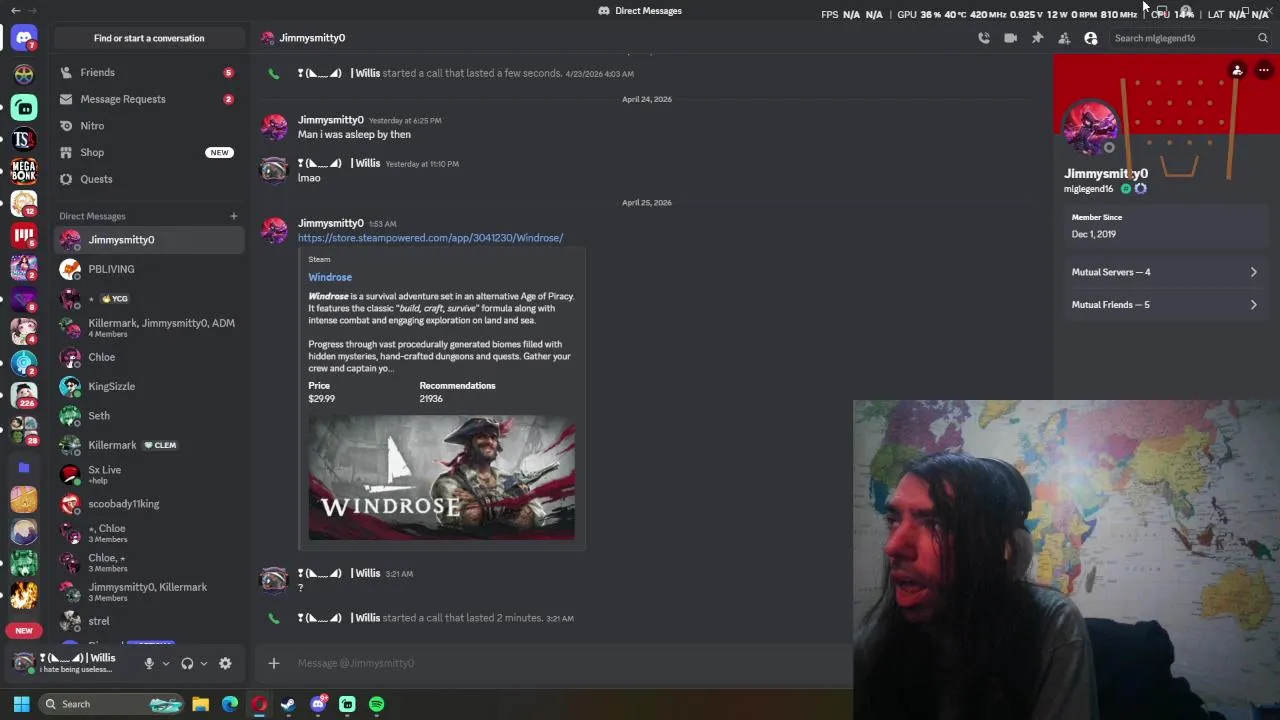Open the Killermark CLEM conversation

click(x=149, y=445)
